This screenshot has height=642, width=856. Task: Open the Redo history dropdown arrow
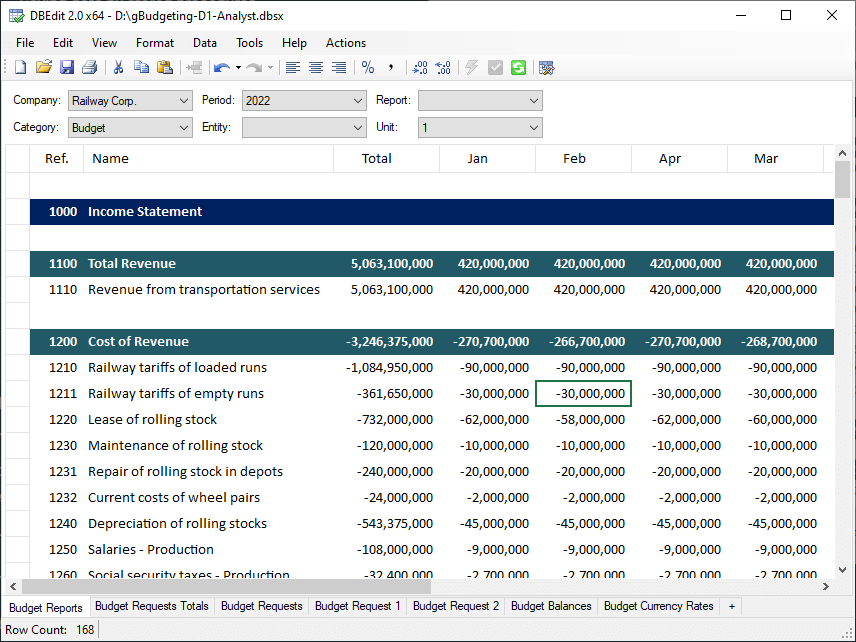point(270,68)
